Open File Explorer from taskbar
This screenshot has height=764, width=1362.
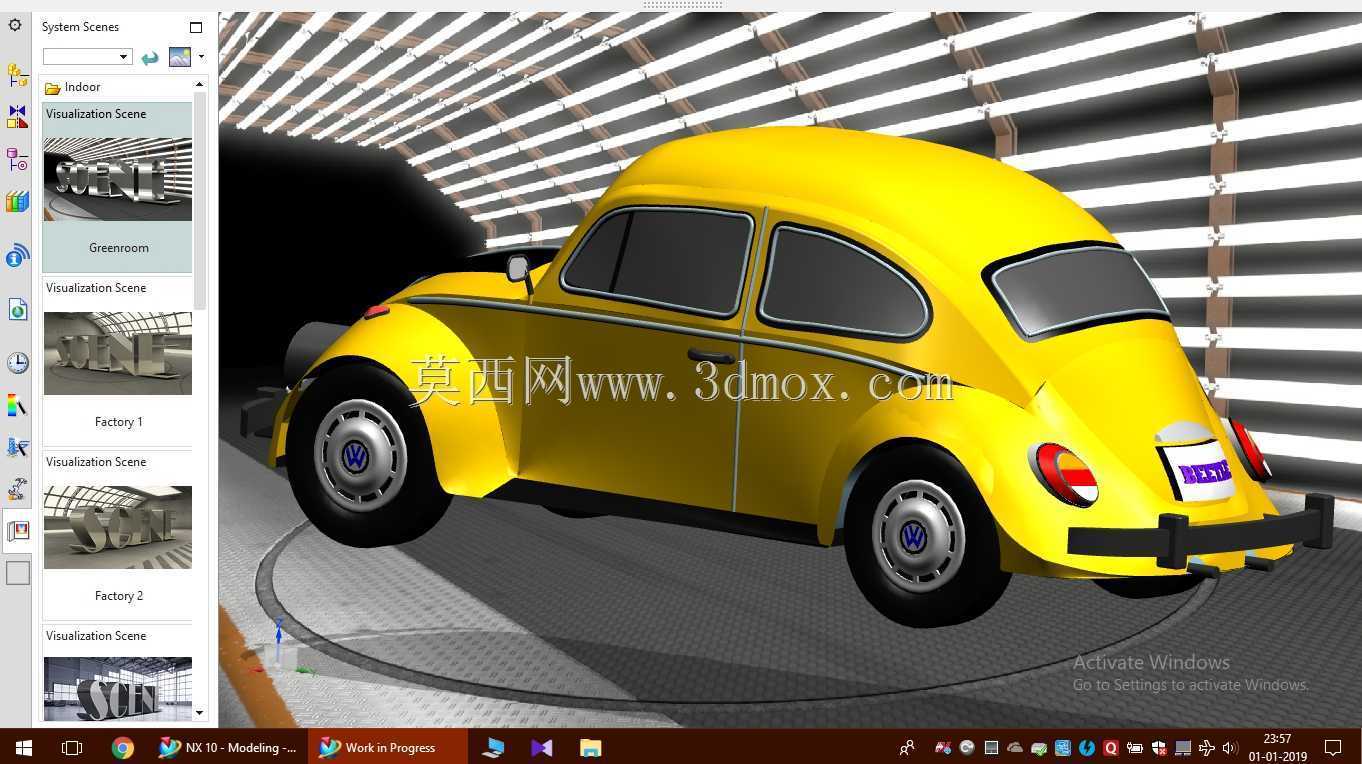(x=591, y=747)
